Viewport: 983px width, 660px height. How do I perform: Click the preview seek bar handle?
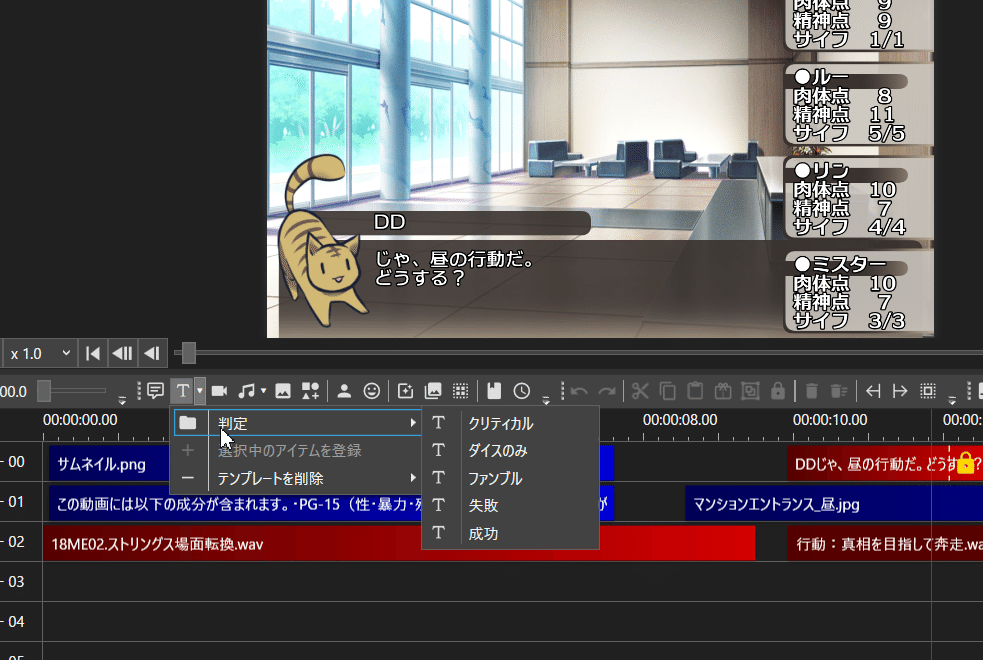pyautogui.click(x=189, y=353)
